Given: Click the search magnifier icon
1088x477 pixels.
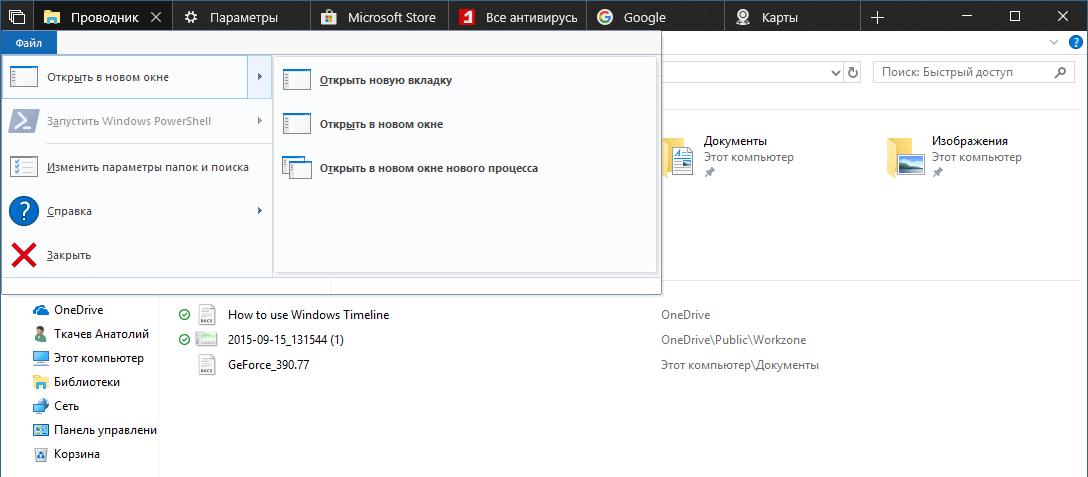Looking at the screenshot, I should coord(1060,72).
